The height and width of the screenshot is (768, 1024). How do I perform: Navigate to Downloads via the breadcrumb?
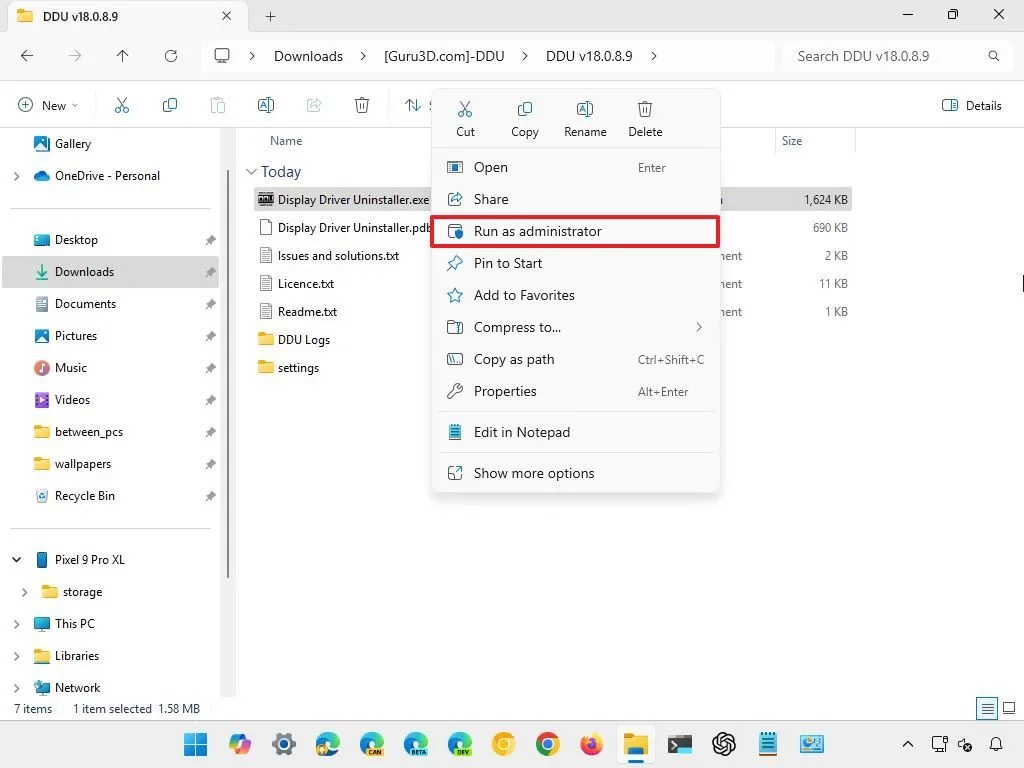pyautogui.click(x=308, y=56)
